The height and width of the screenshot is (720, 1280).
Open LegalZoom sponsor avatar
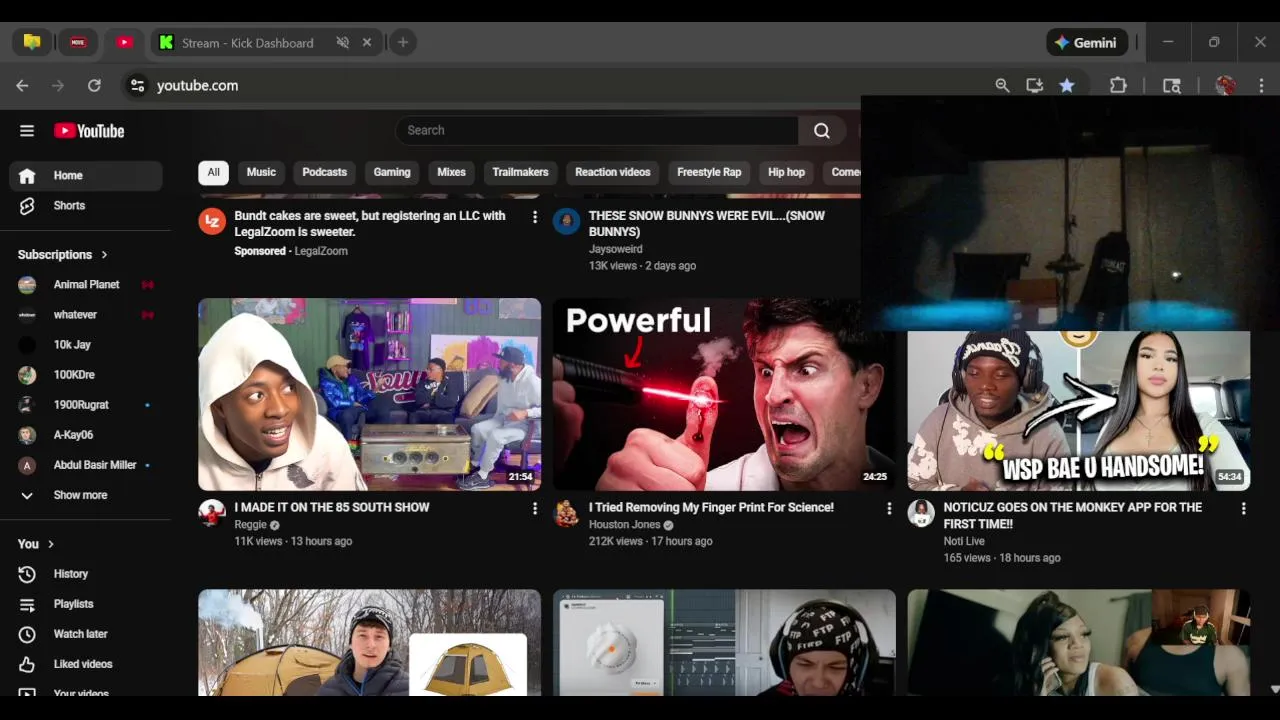point(212,222)
